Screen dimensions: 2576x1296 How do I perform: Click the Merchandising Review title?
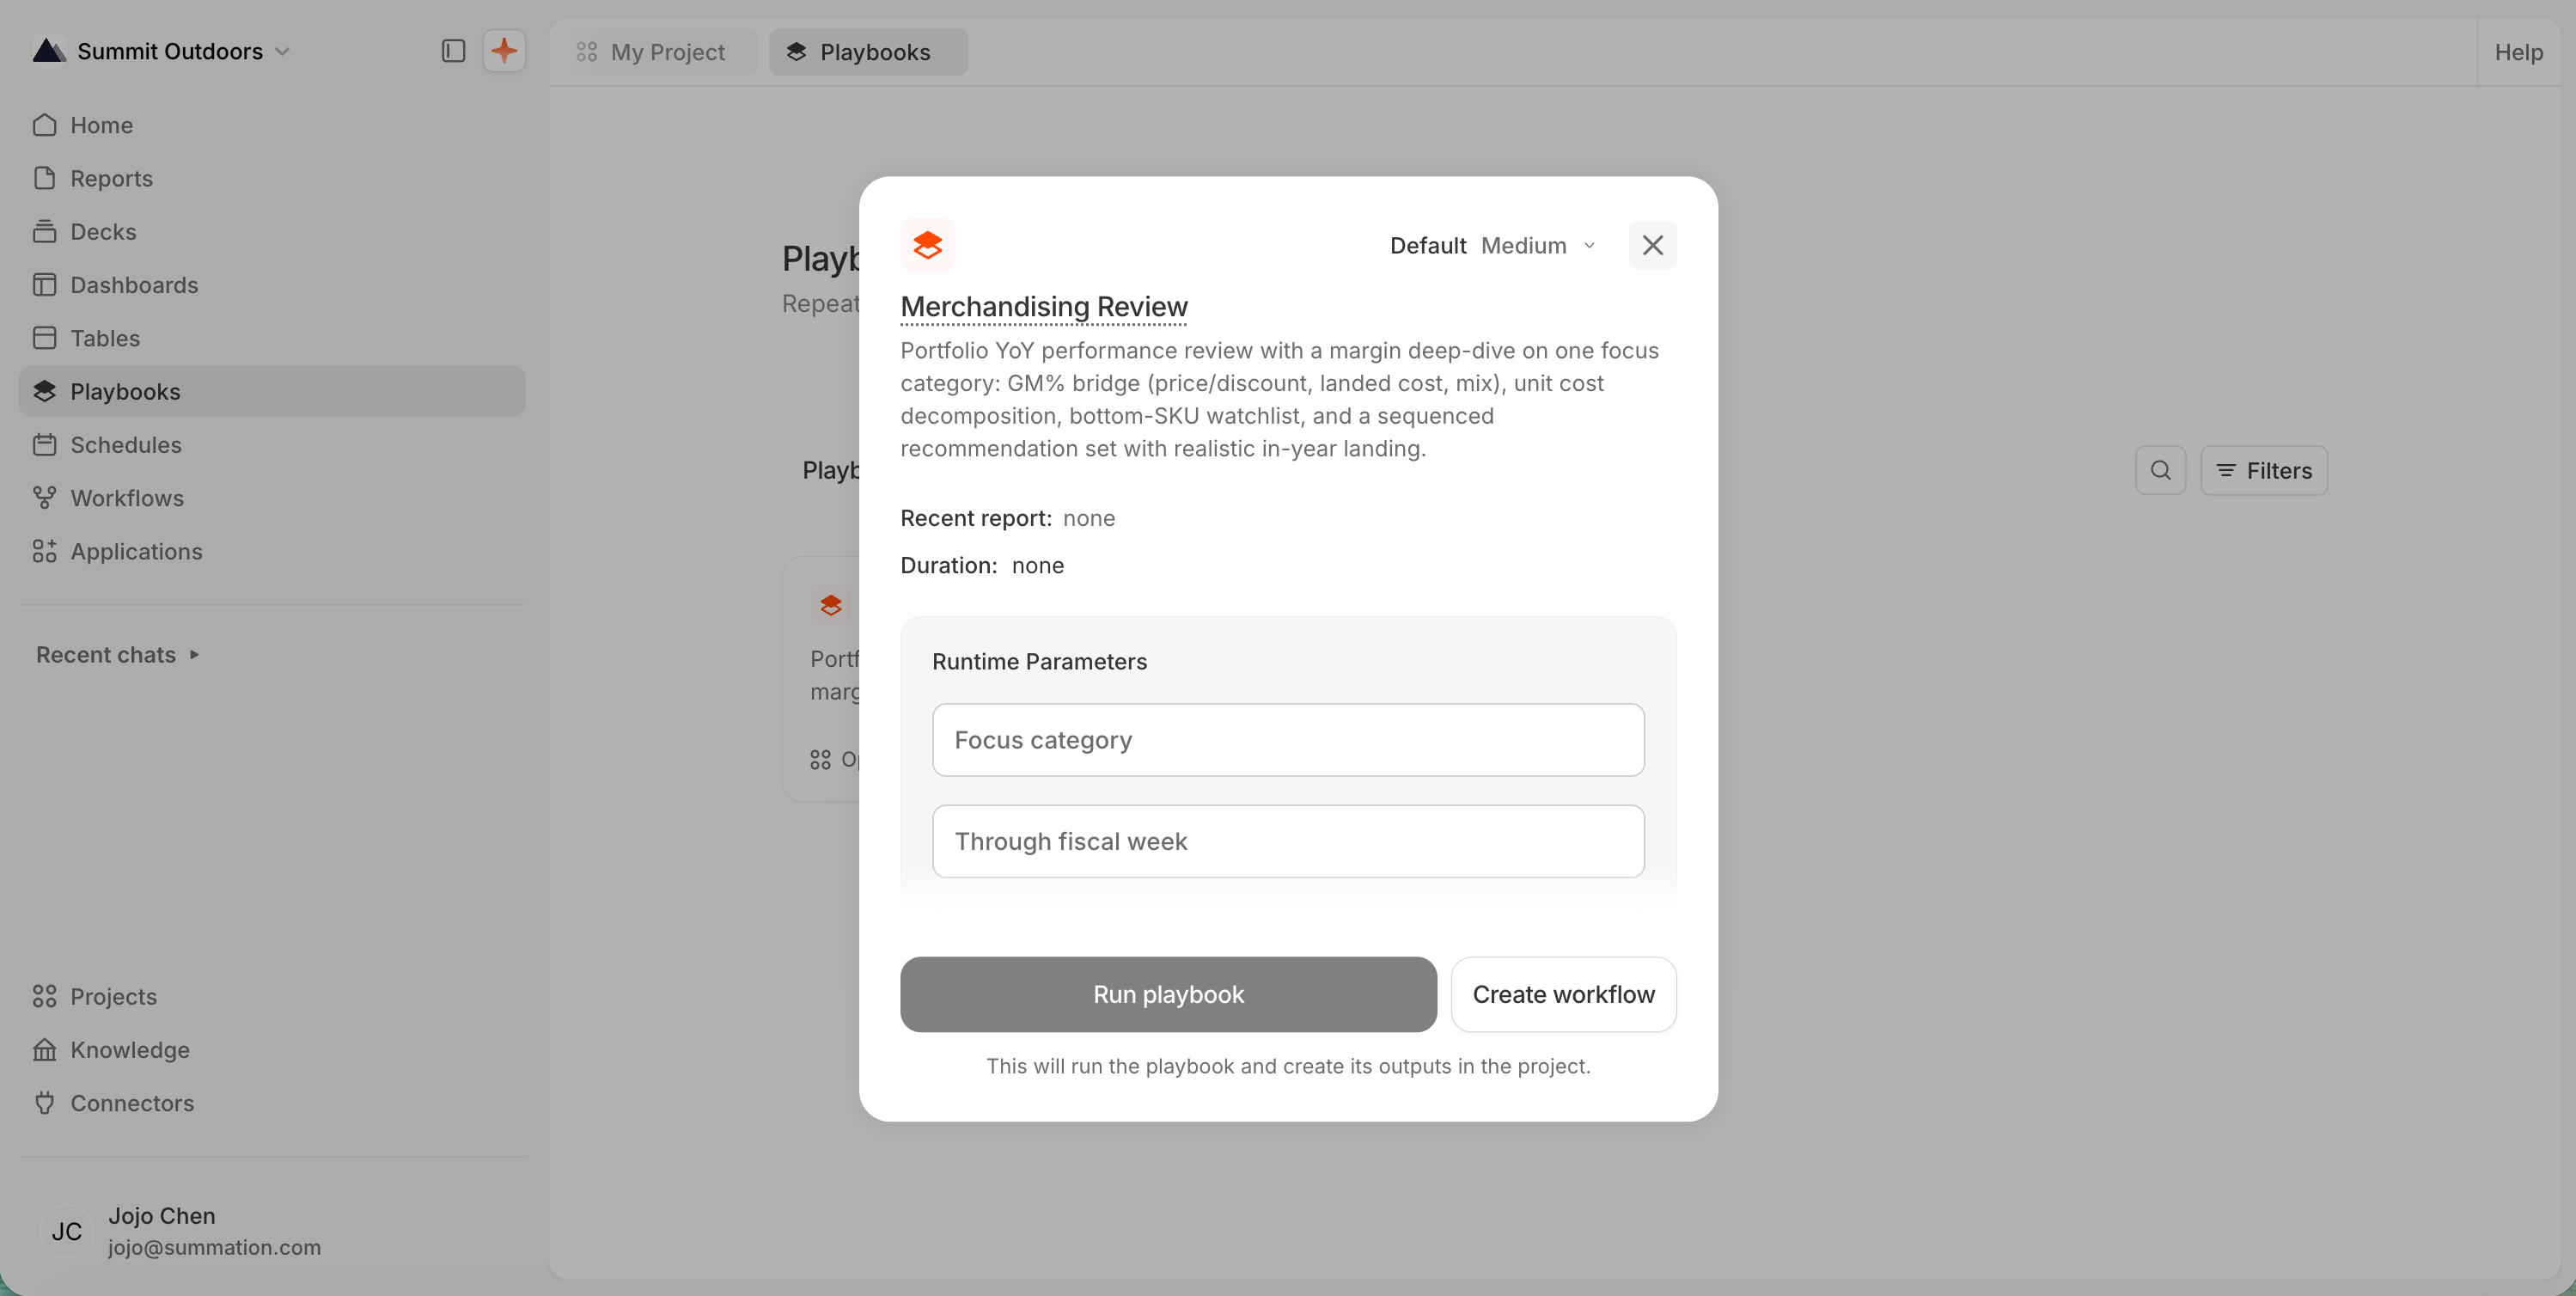[1044, 307]
